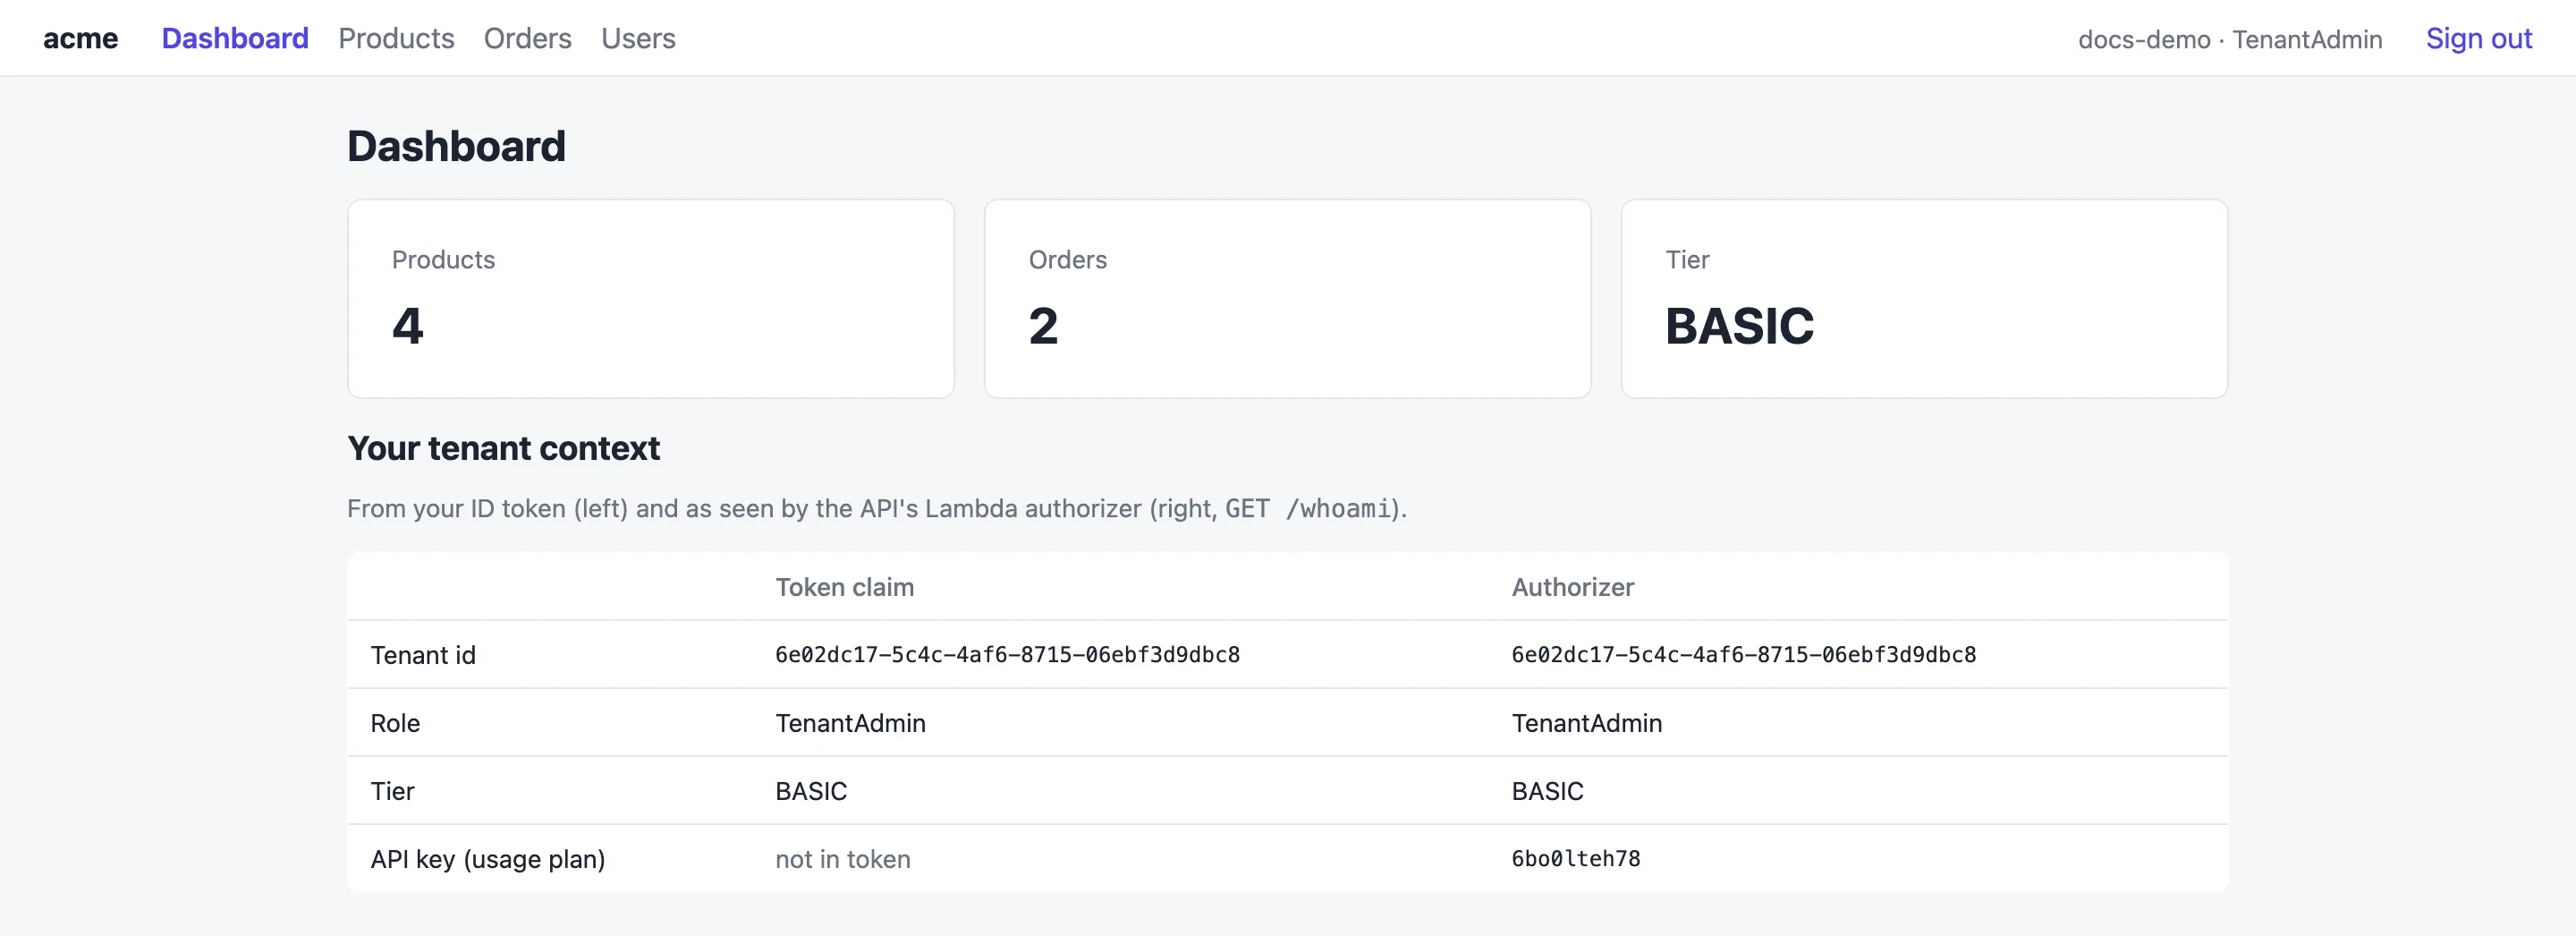
Task: Click the Orders summary card
Action: point(1287,299)
